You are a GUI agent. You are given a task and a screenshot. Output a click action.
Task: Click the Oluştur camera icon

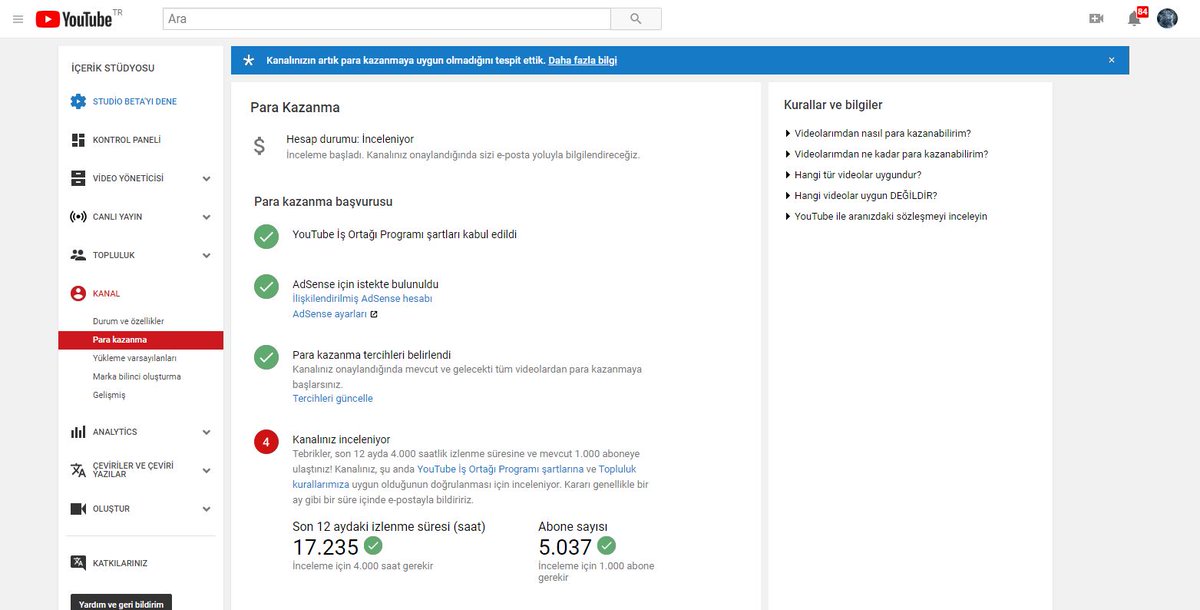coord(78,509)
